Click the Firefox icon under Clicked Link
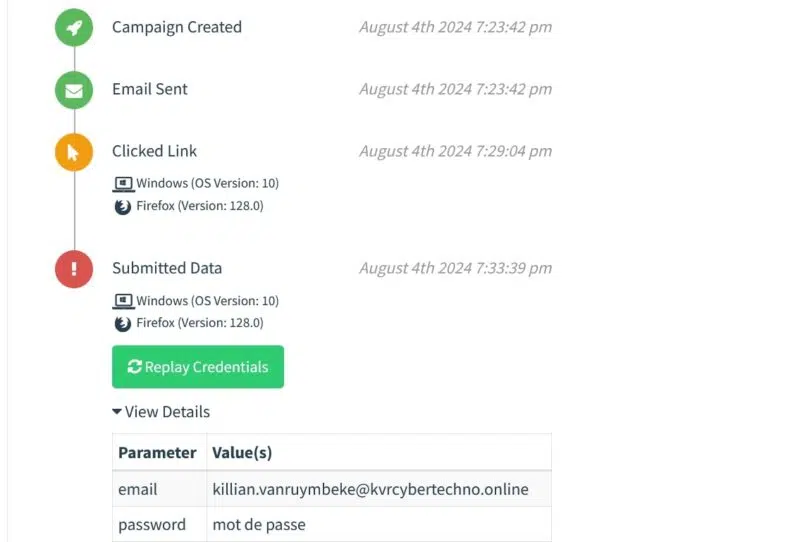Image resolution: width=800 pixels, height=542 pixels. [x=123, y=207]
